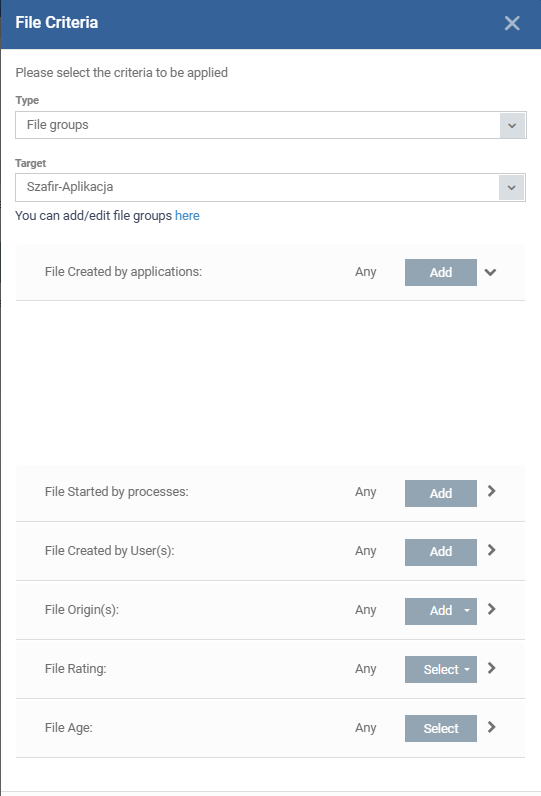The width and height of the screenshot is (541, 796).
Task: Click the Type field arrow icon
Action: point(512,125)
